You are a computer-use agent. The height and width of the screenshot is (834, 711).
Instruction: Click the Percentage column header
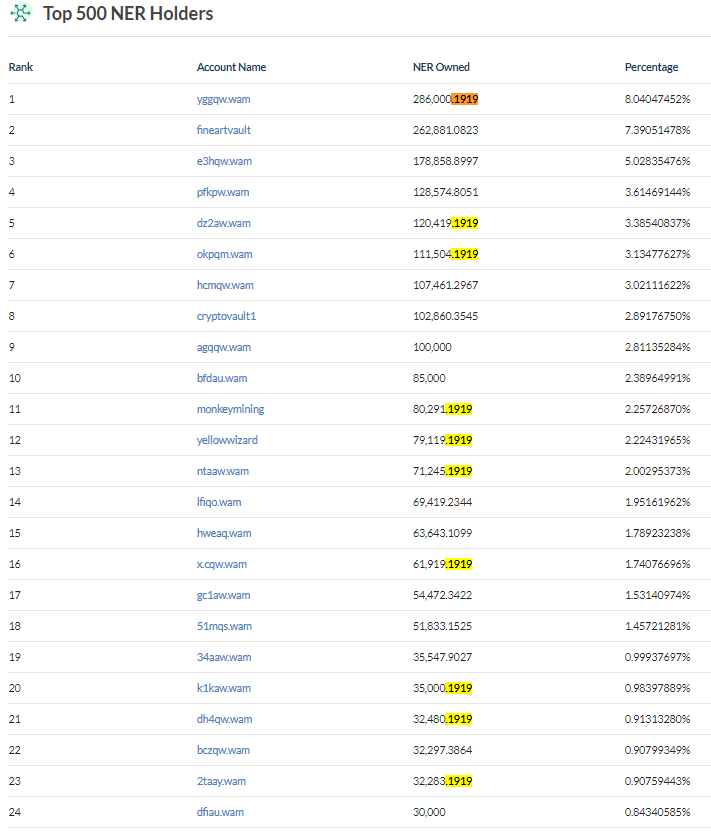[651, 67]
